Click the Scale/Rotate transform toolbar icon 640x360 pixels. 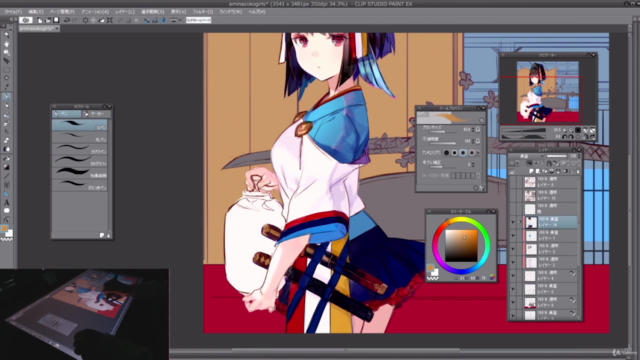(x=110, y=20)
